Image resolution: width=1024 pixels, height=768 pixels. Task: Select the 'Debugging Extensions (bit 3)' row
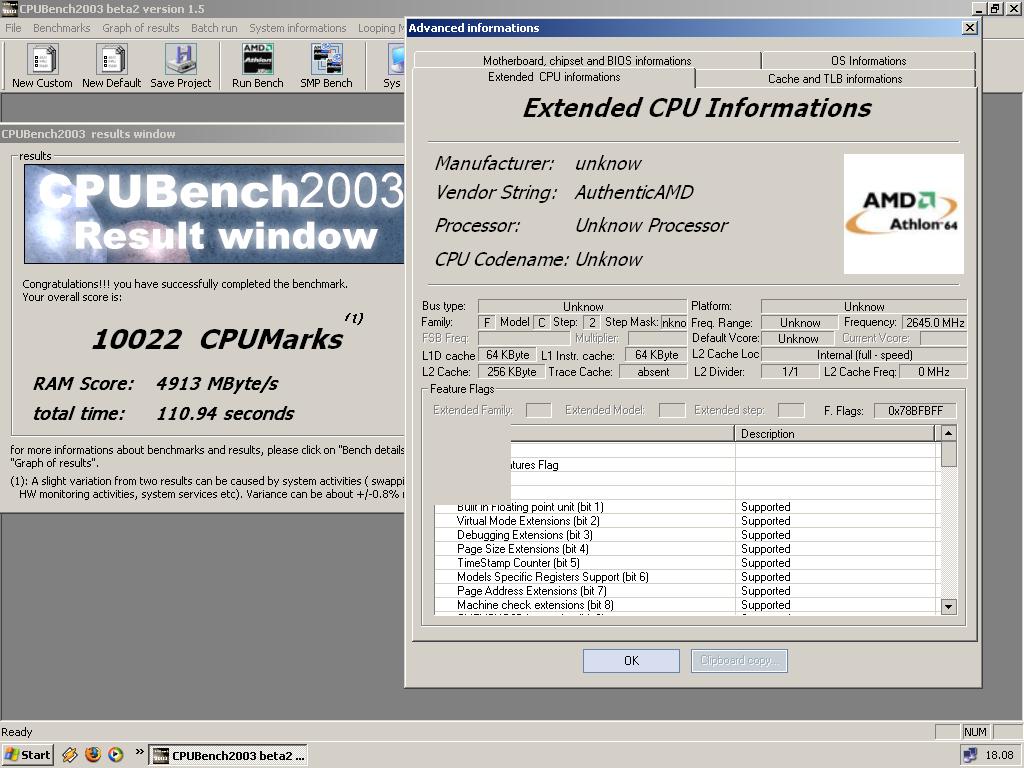click(685, 535)
